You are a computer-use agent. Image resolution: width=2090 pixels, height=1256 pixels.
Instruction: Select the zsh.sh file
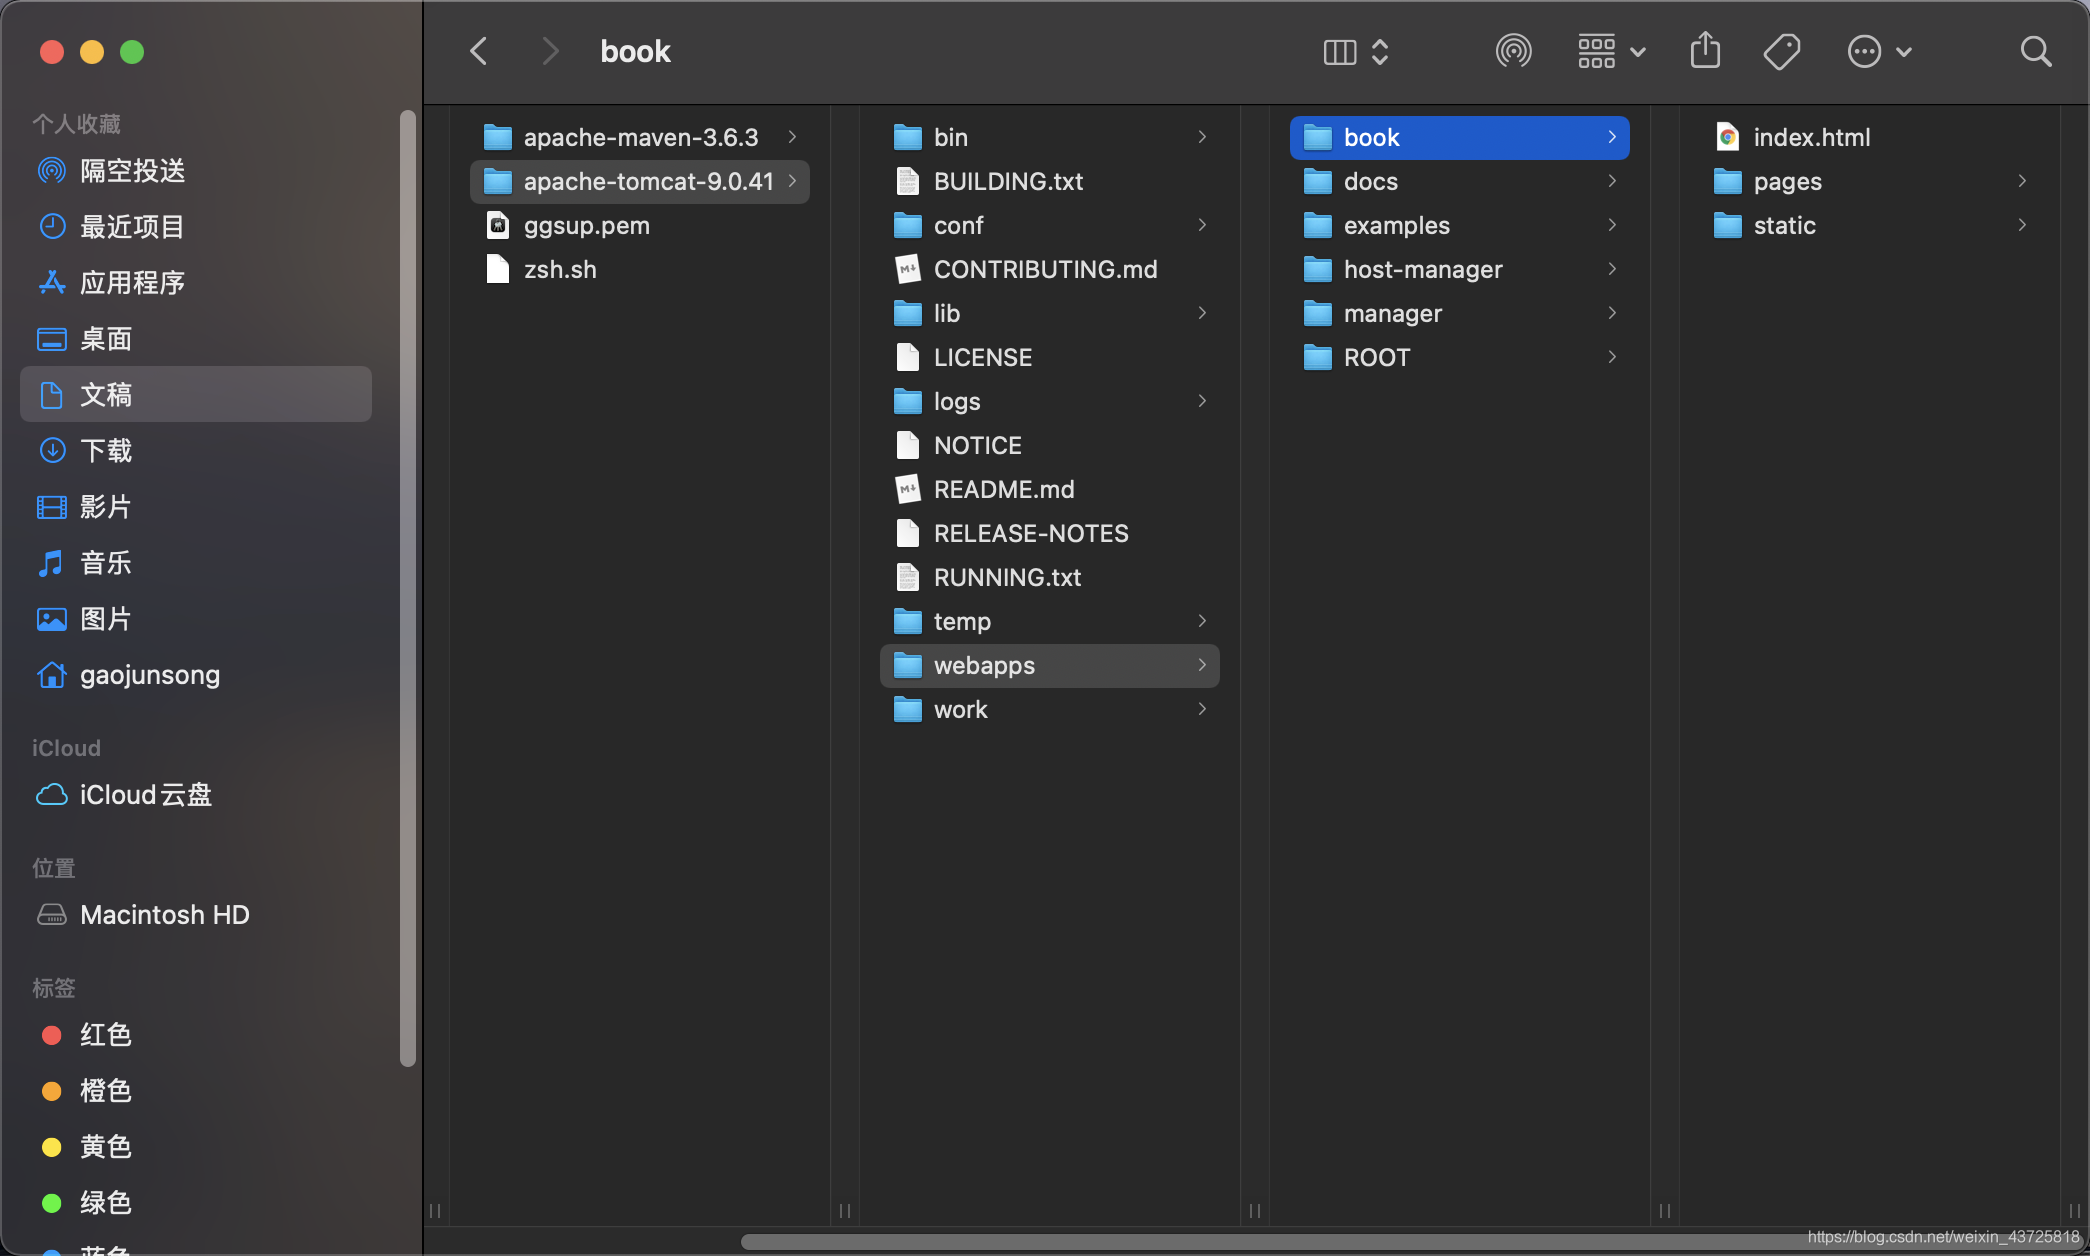tap(640, 269)
